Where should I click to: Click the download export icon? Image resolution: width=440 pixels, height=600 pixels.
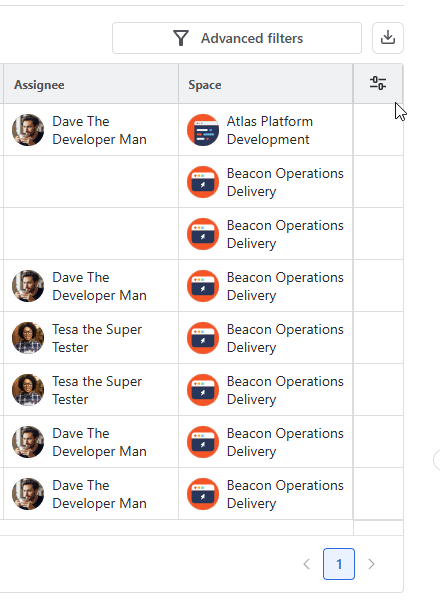388,38
